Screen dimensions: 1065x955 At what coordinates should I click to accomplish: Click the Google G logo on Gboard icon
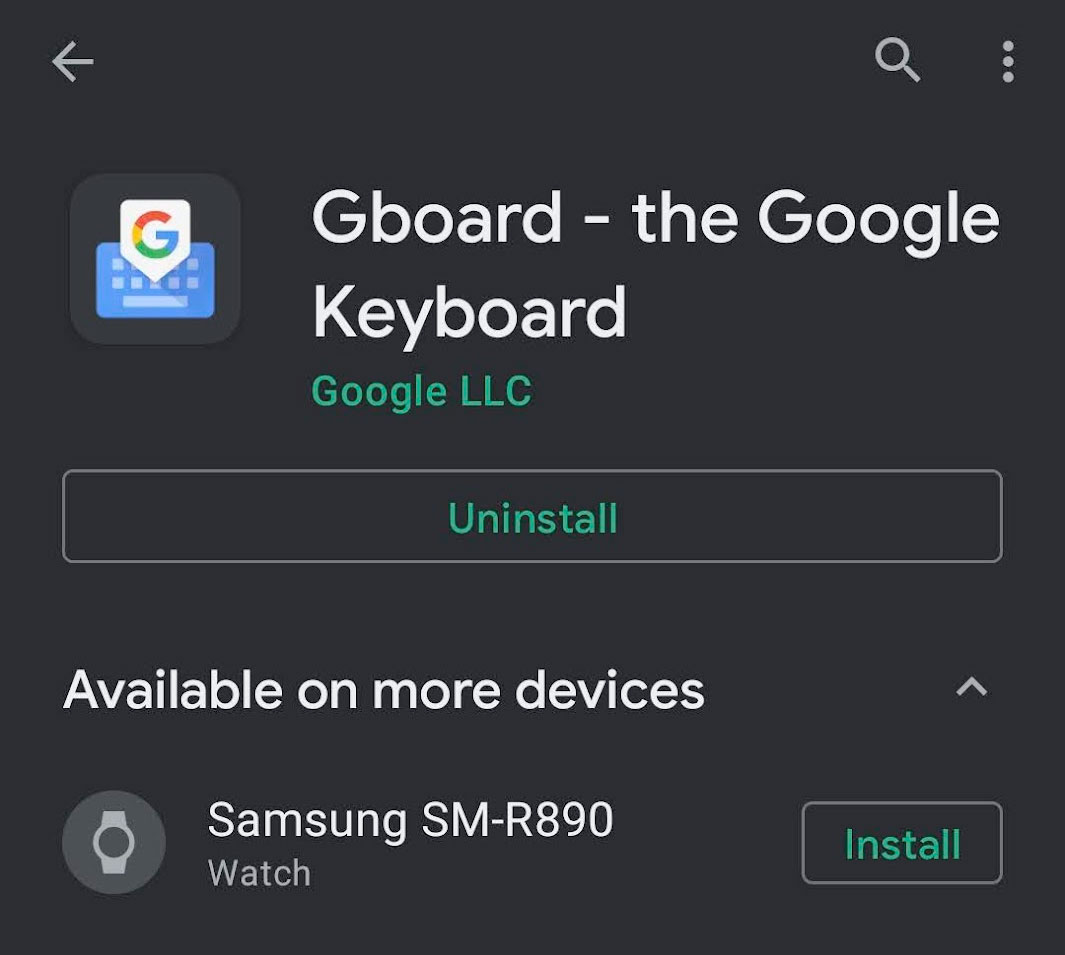tap(155, 234)
